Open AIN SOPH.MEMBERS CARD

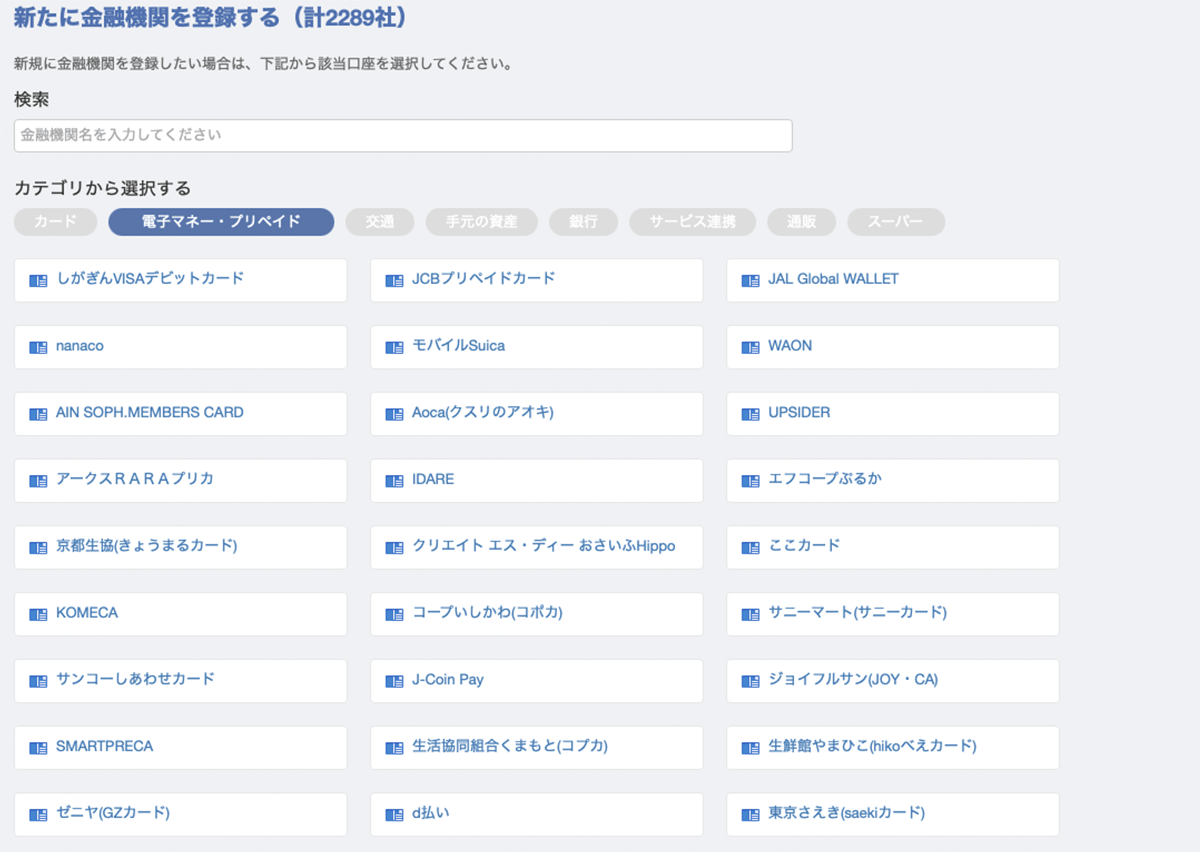[x=181, y=414]
